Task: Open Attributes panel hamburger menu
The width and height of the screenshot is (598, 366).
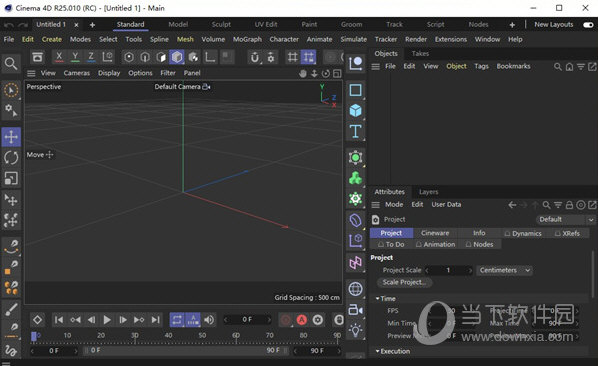Action: click(x=376, y=205)
